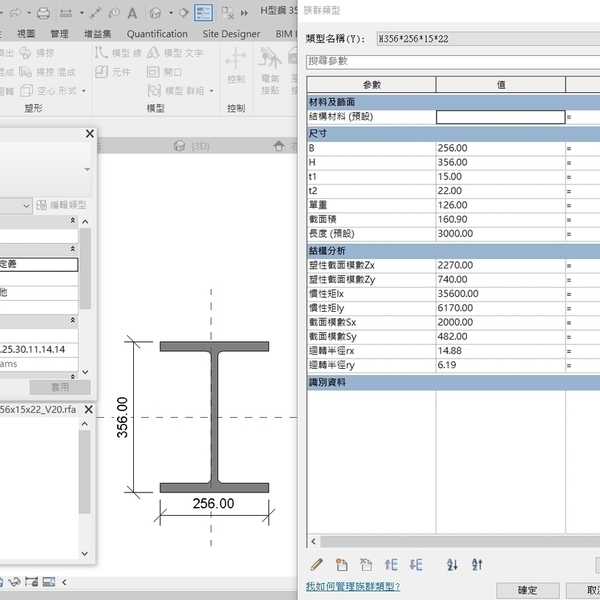Screen dimensions: 600x600
Task: Sort parameters in descending order
Action: coord(477,565)
